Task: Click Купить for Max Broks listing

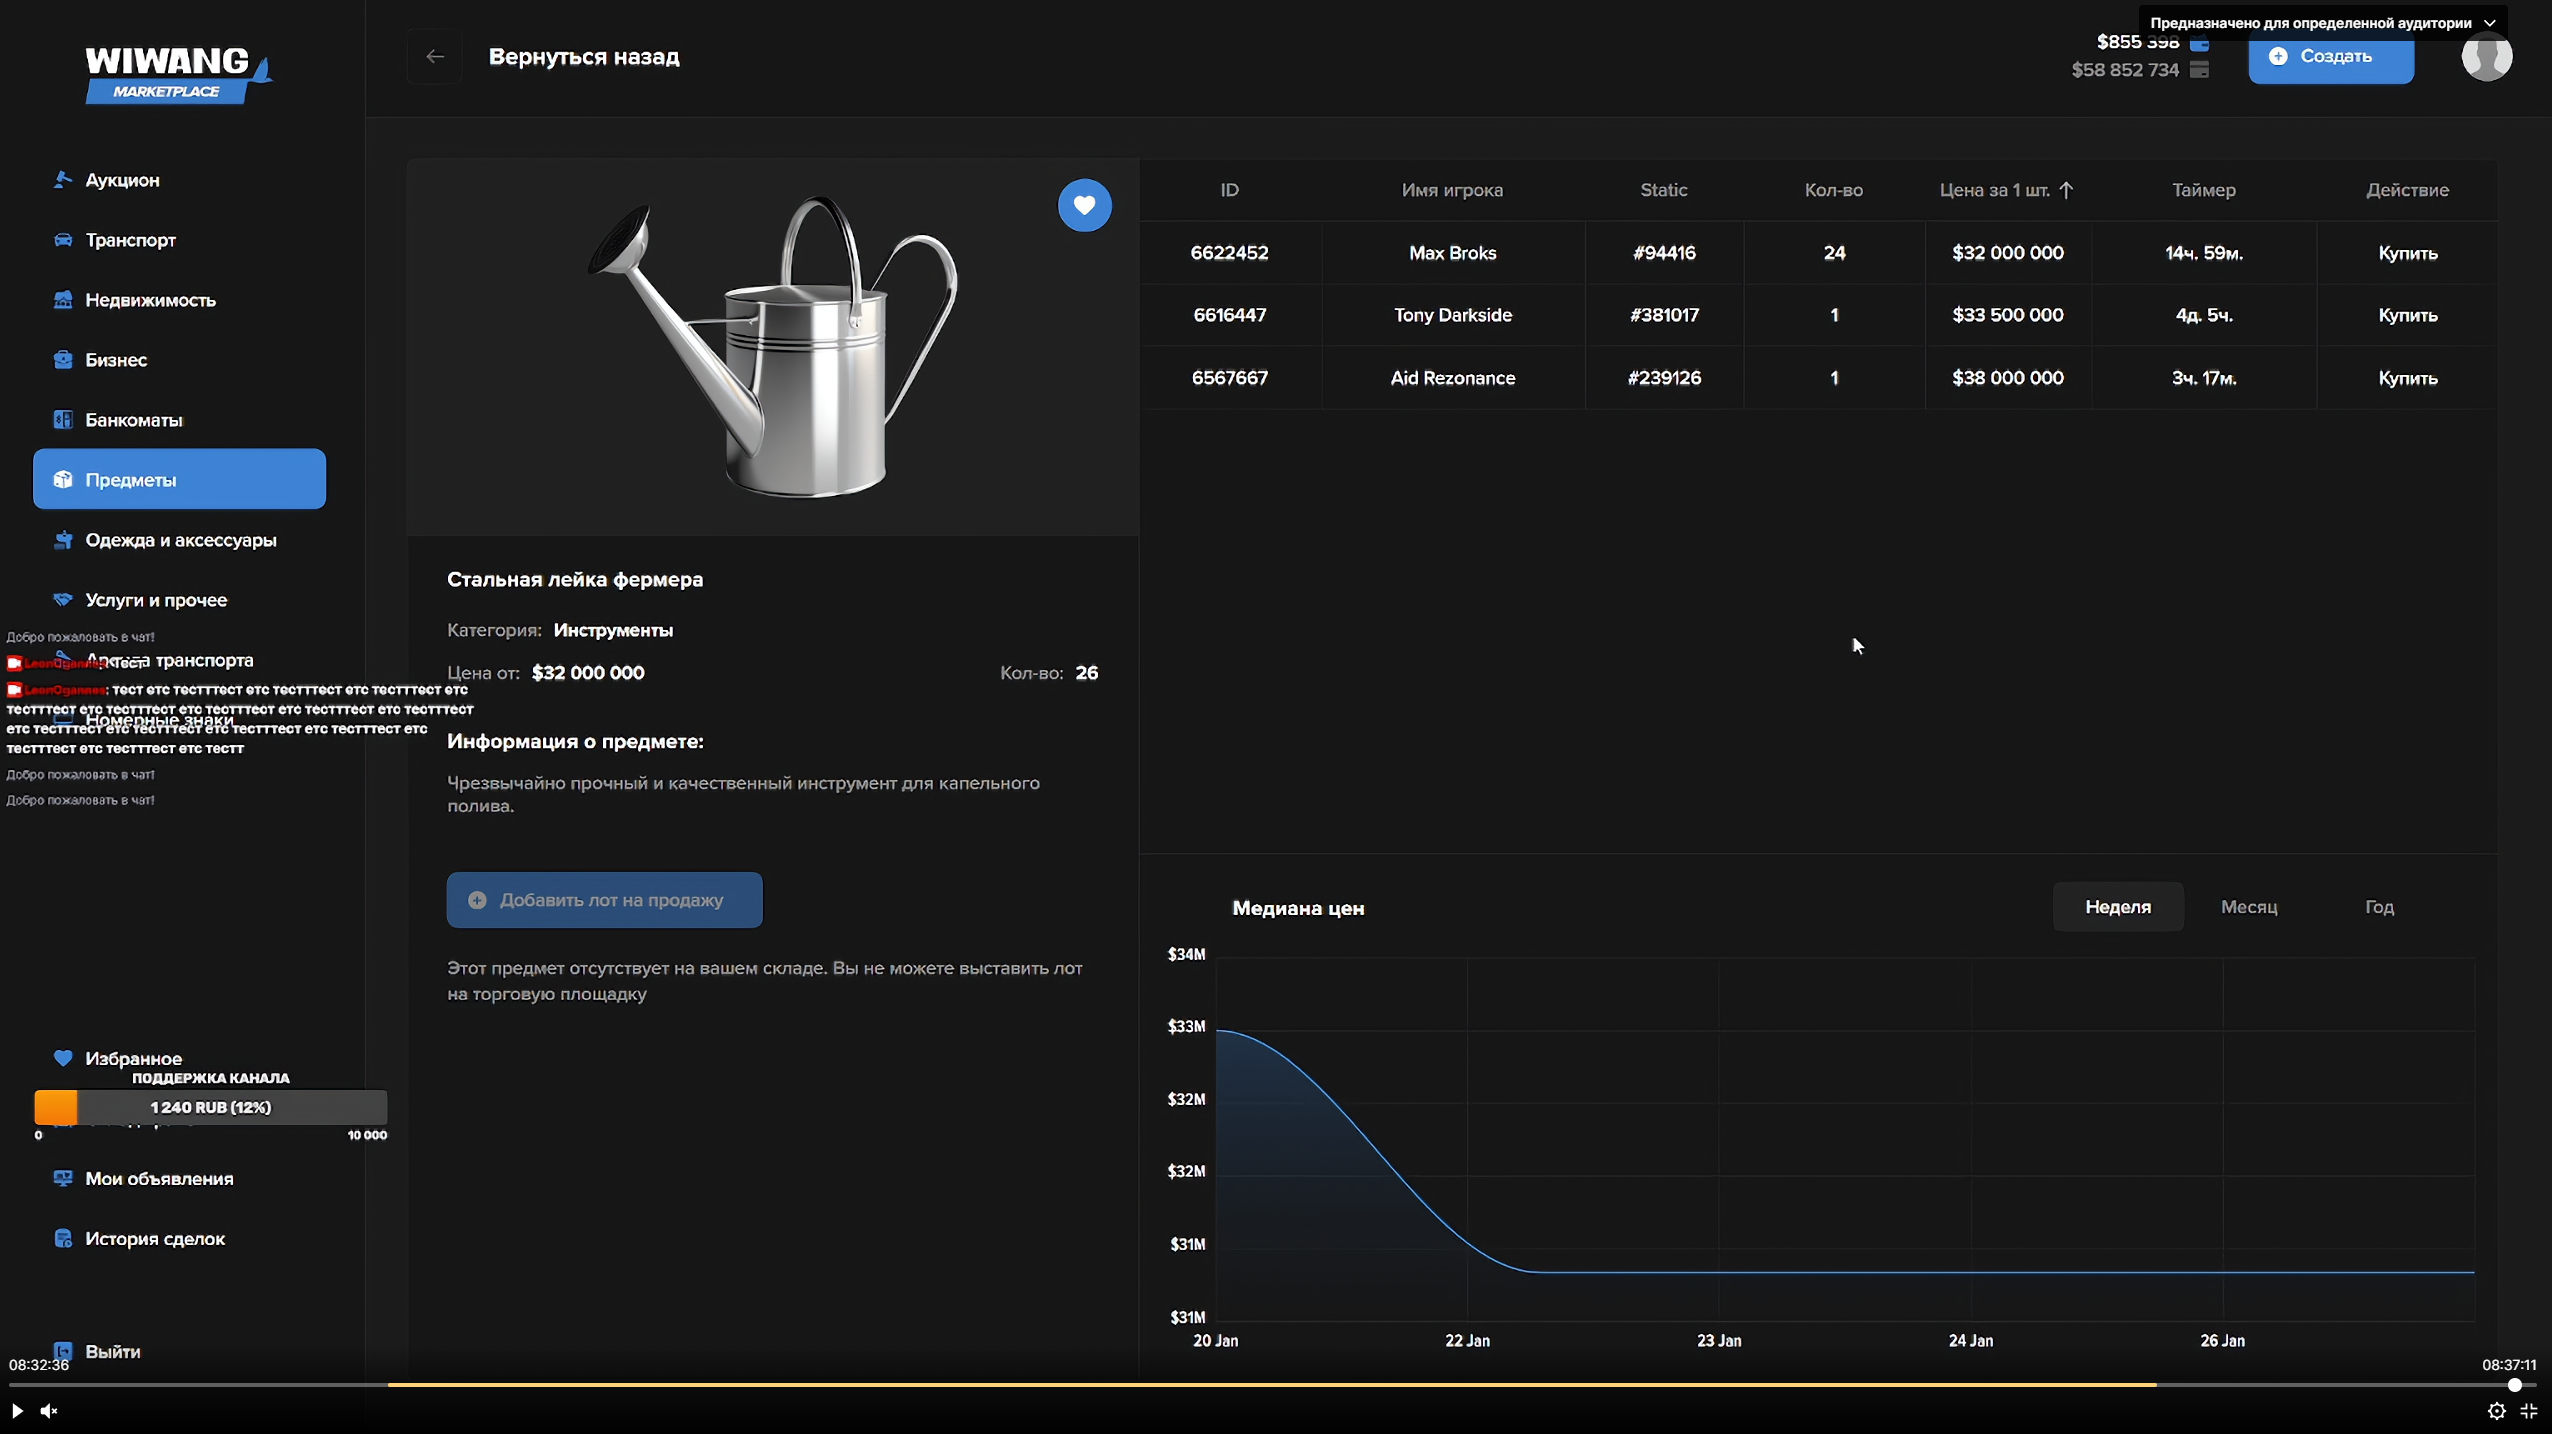Action: pos(2407,253)
